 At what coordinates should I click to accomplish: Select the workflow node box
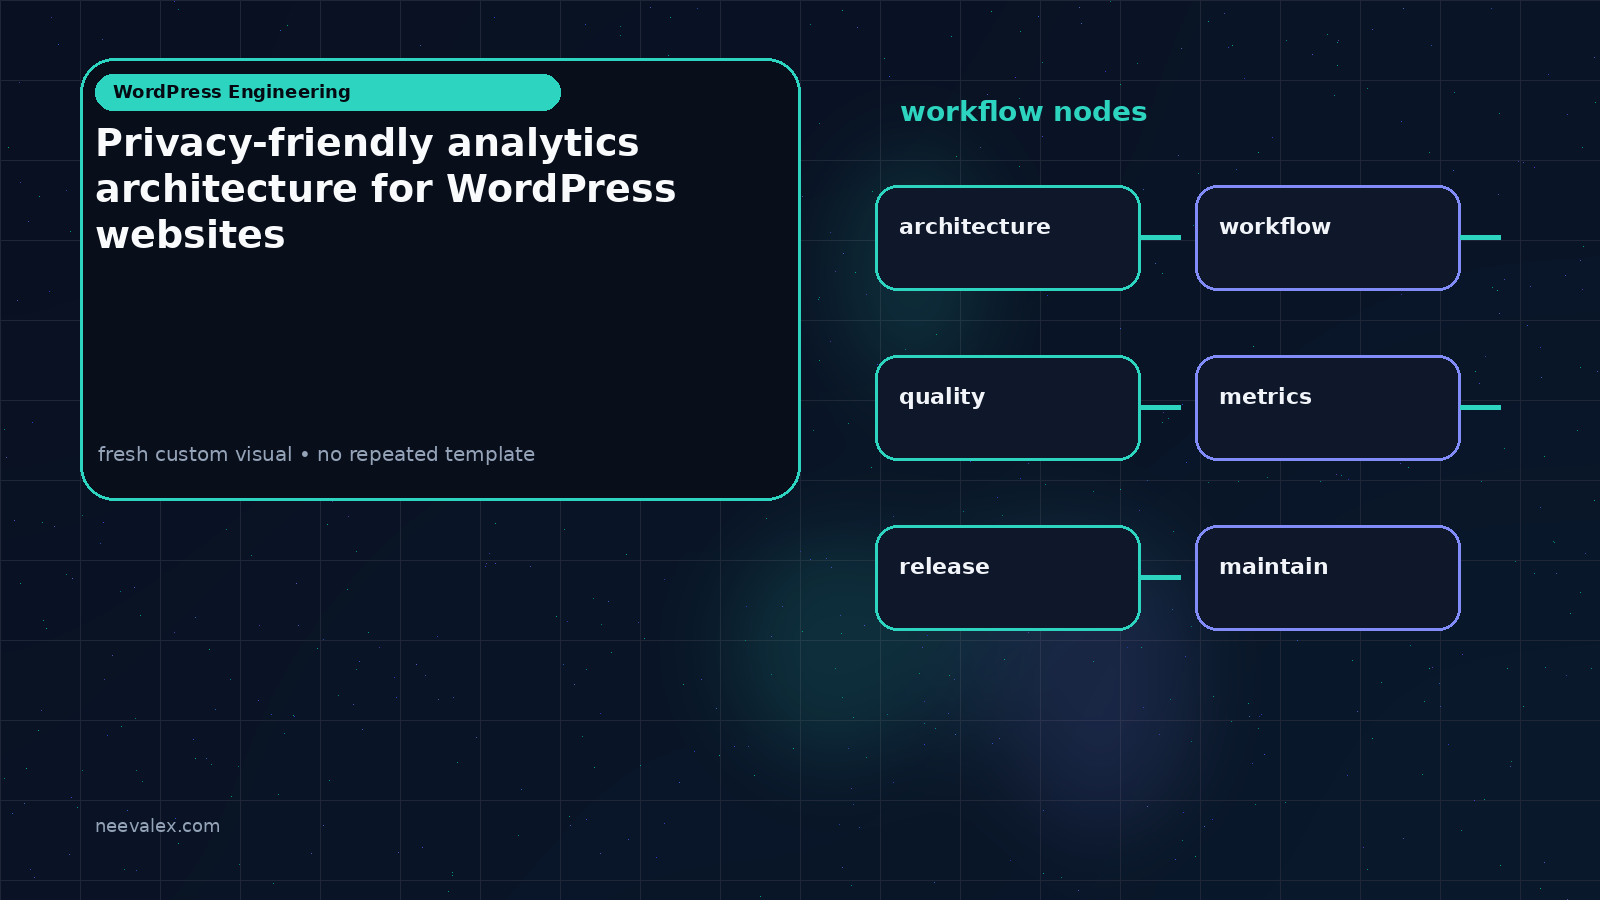click(x=1328, y=238)
